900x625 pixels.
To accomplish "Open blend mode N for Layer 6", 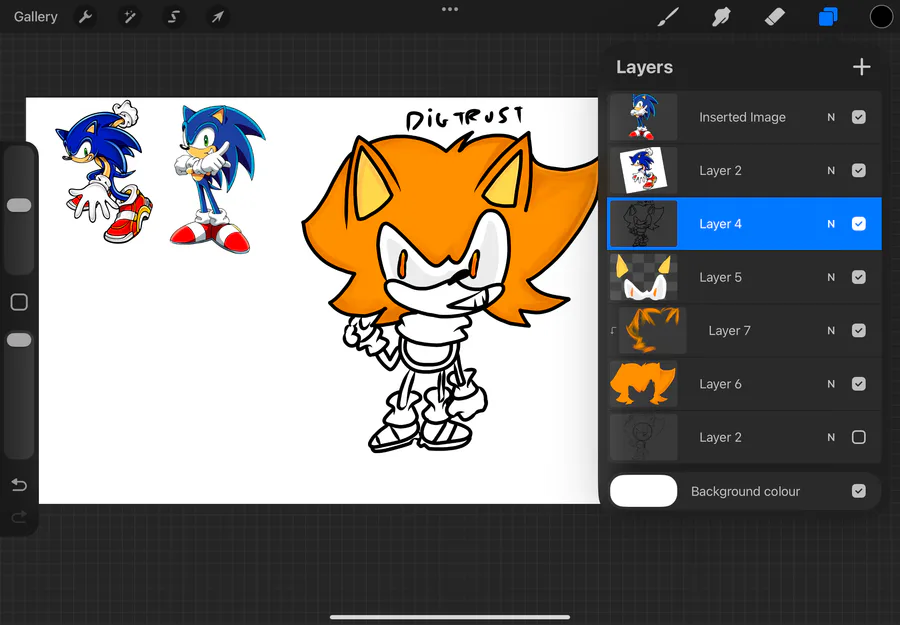I will (x=831, y=384).
